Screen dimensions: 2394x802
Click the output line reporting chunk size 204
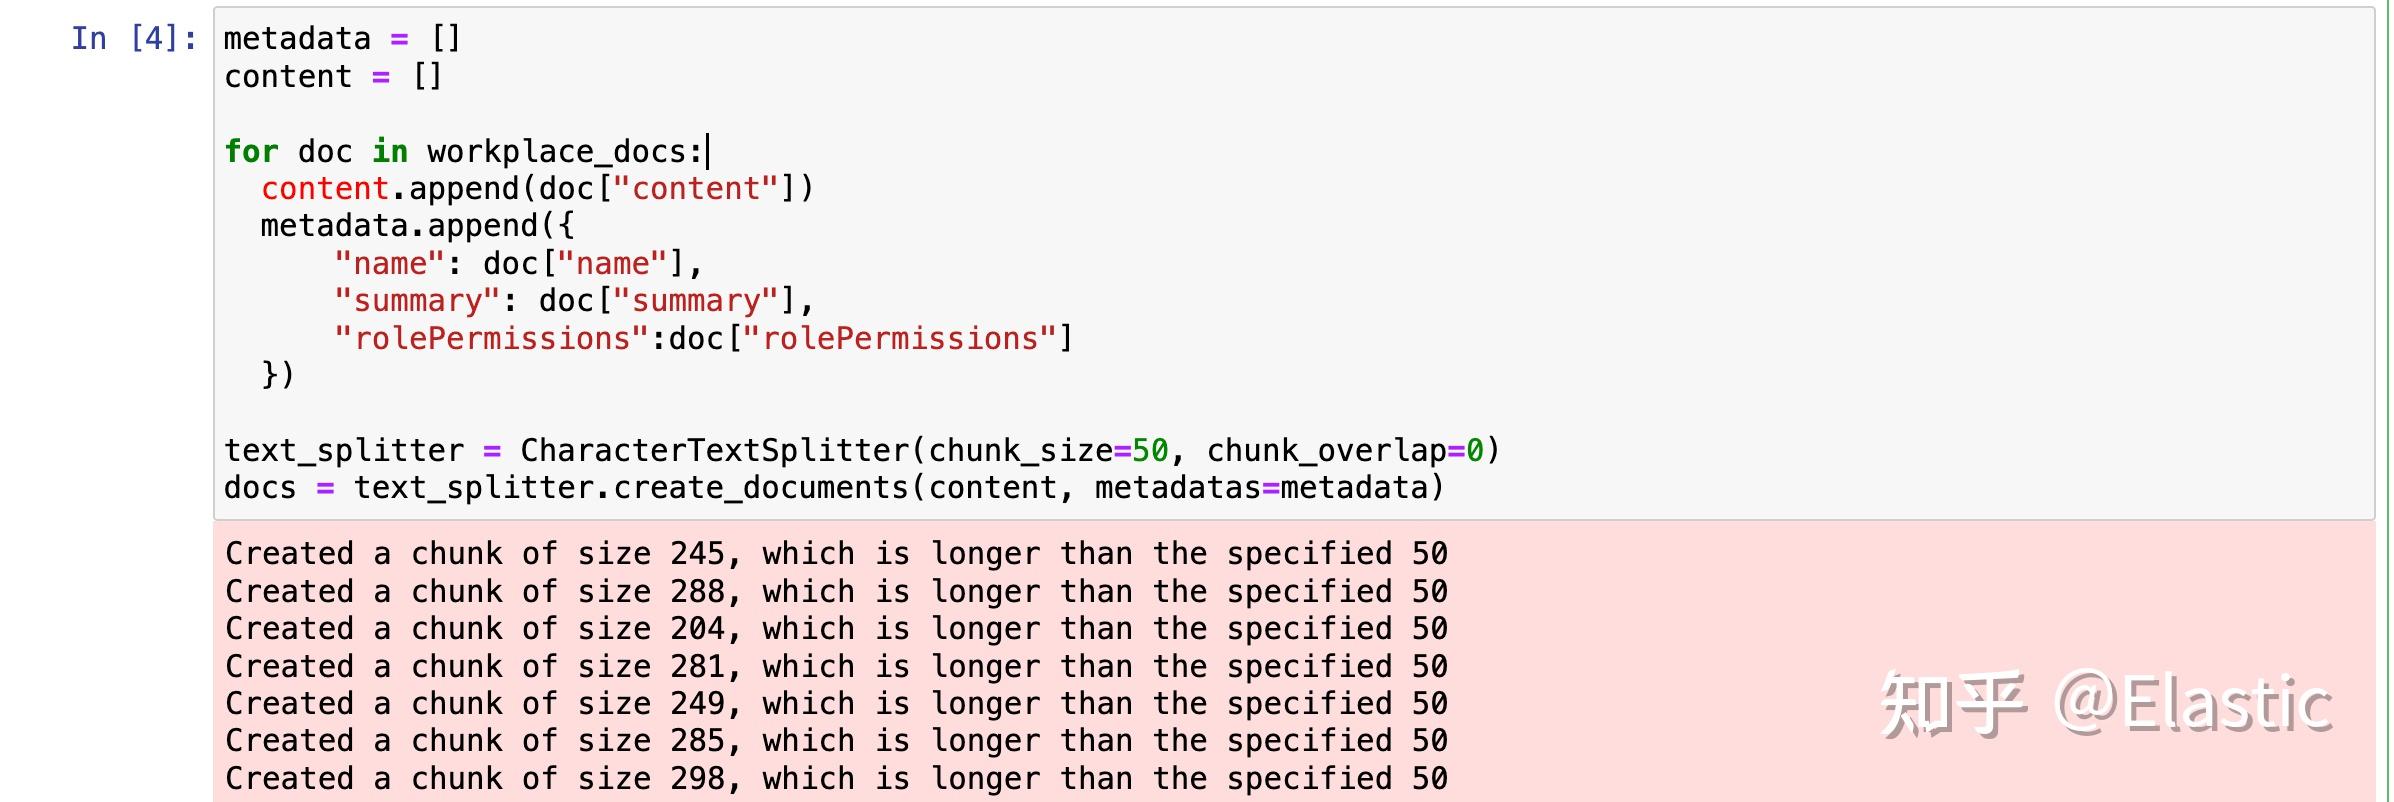[835, 629]
